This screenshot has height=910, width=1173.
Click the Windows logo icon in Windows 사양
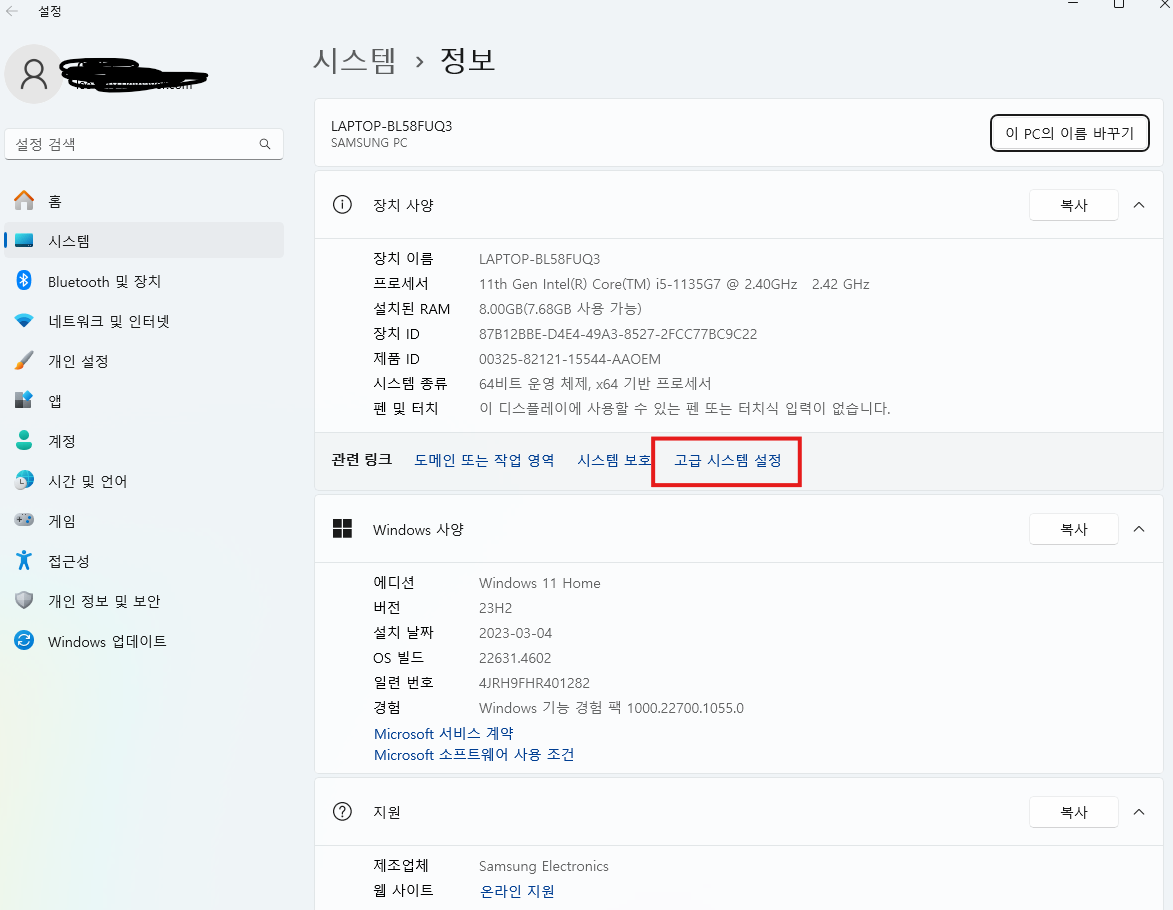[x=342, y=529]
